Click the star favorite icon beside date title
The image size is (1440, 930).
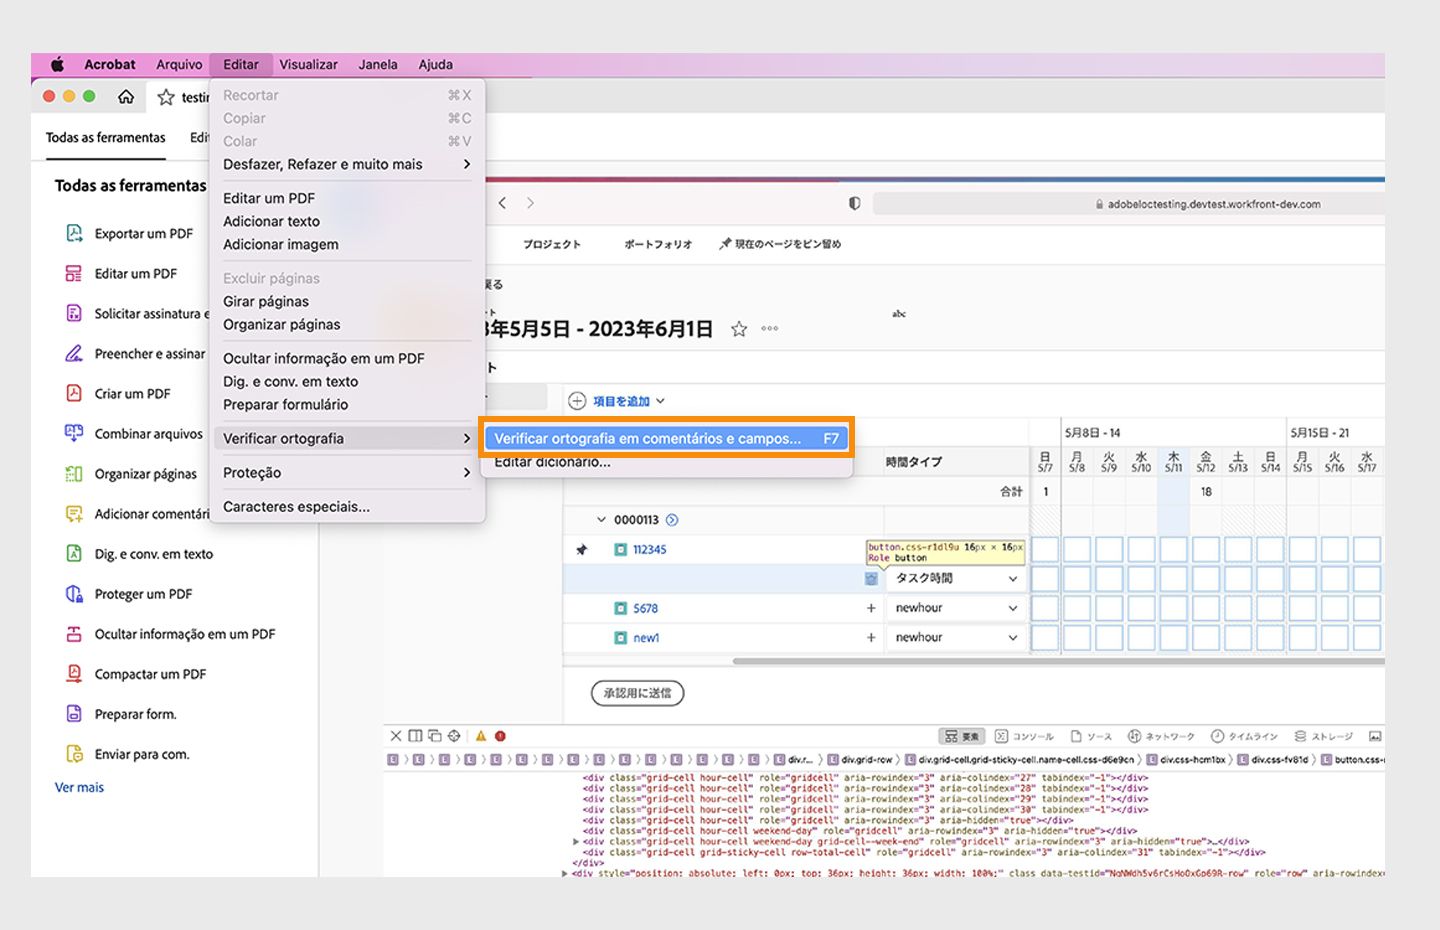point(739,329)
